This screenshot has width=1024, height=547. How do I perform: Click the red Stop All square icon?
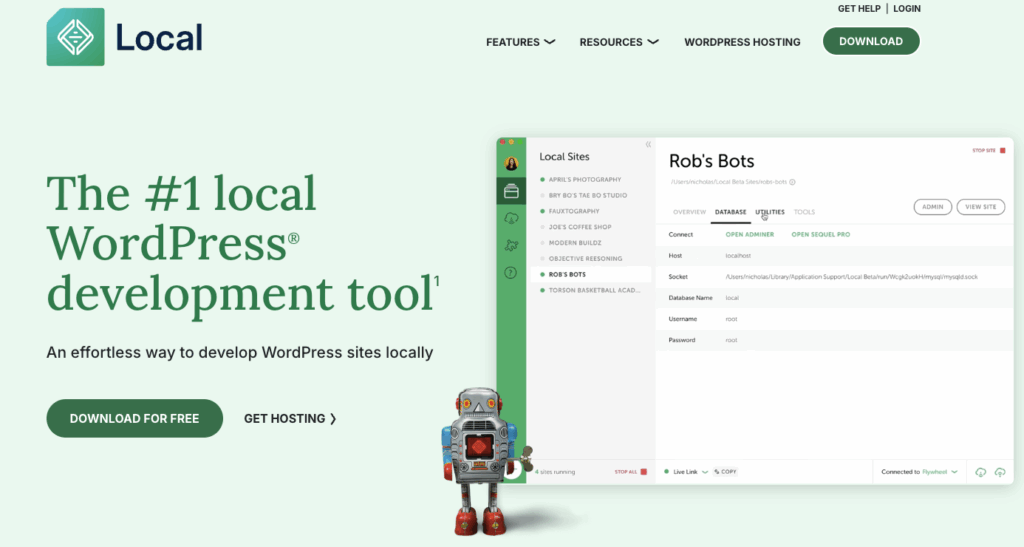643,472
